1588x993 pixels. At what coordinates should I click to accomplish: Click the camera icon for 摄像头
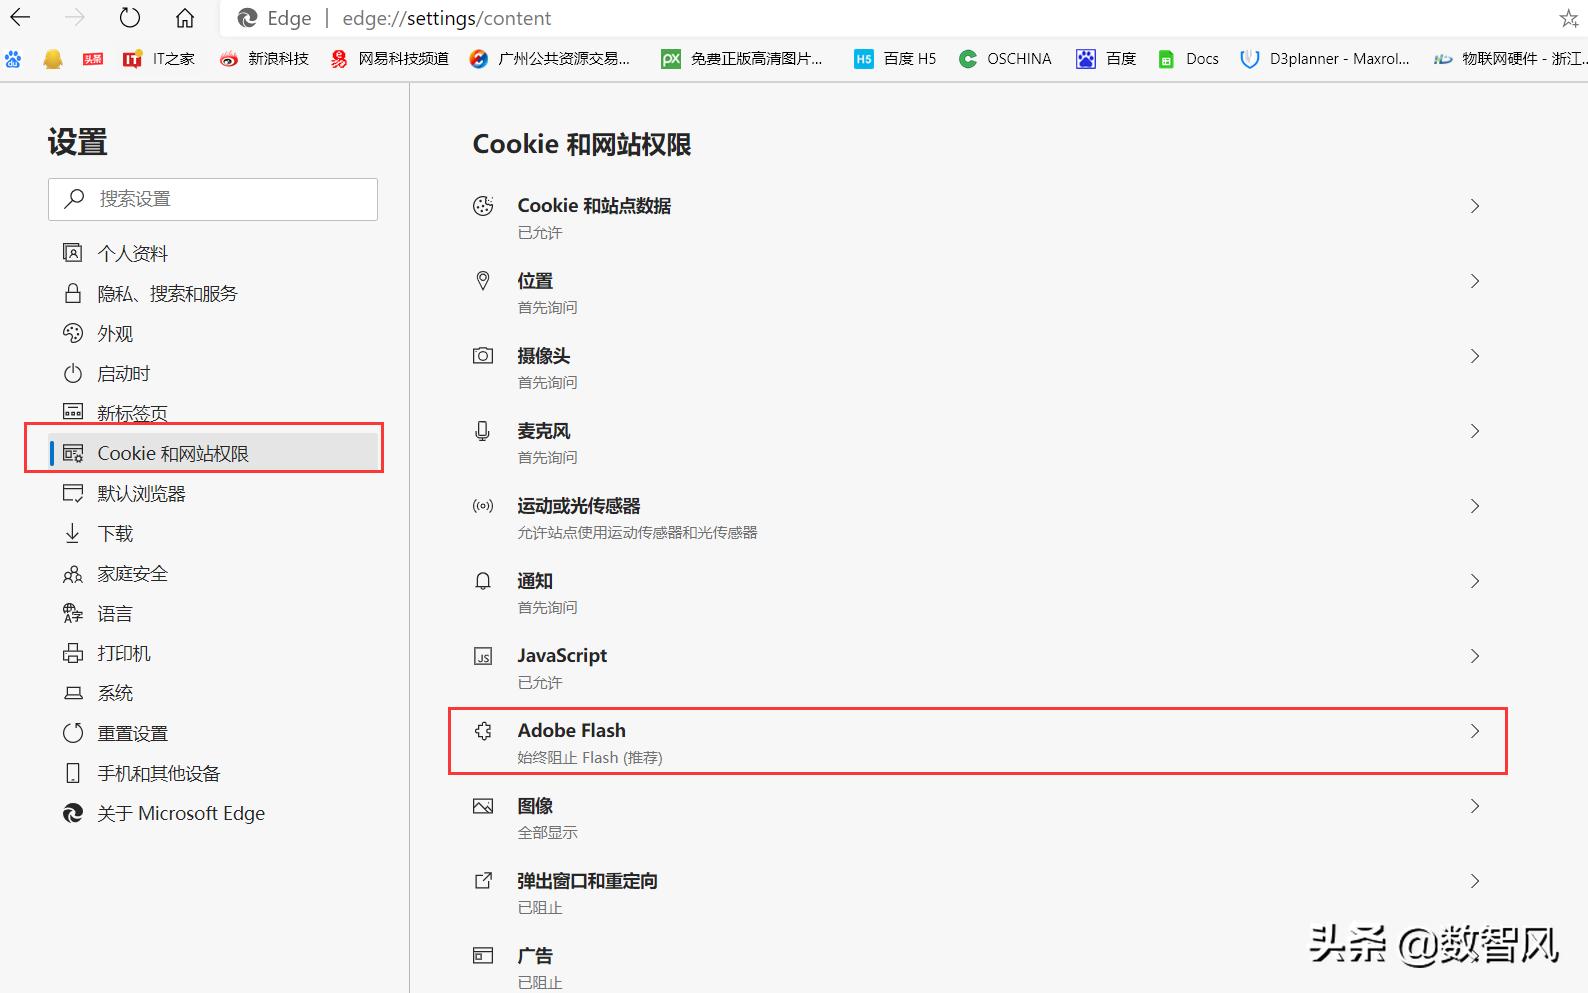[483, 356]
